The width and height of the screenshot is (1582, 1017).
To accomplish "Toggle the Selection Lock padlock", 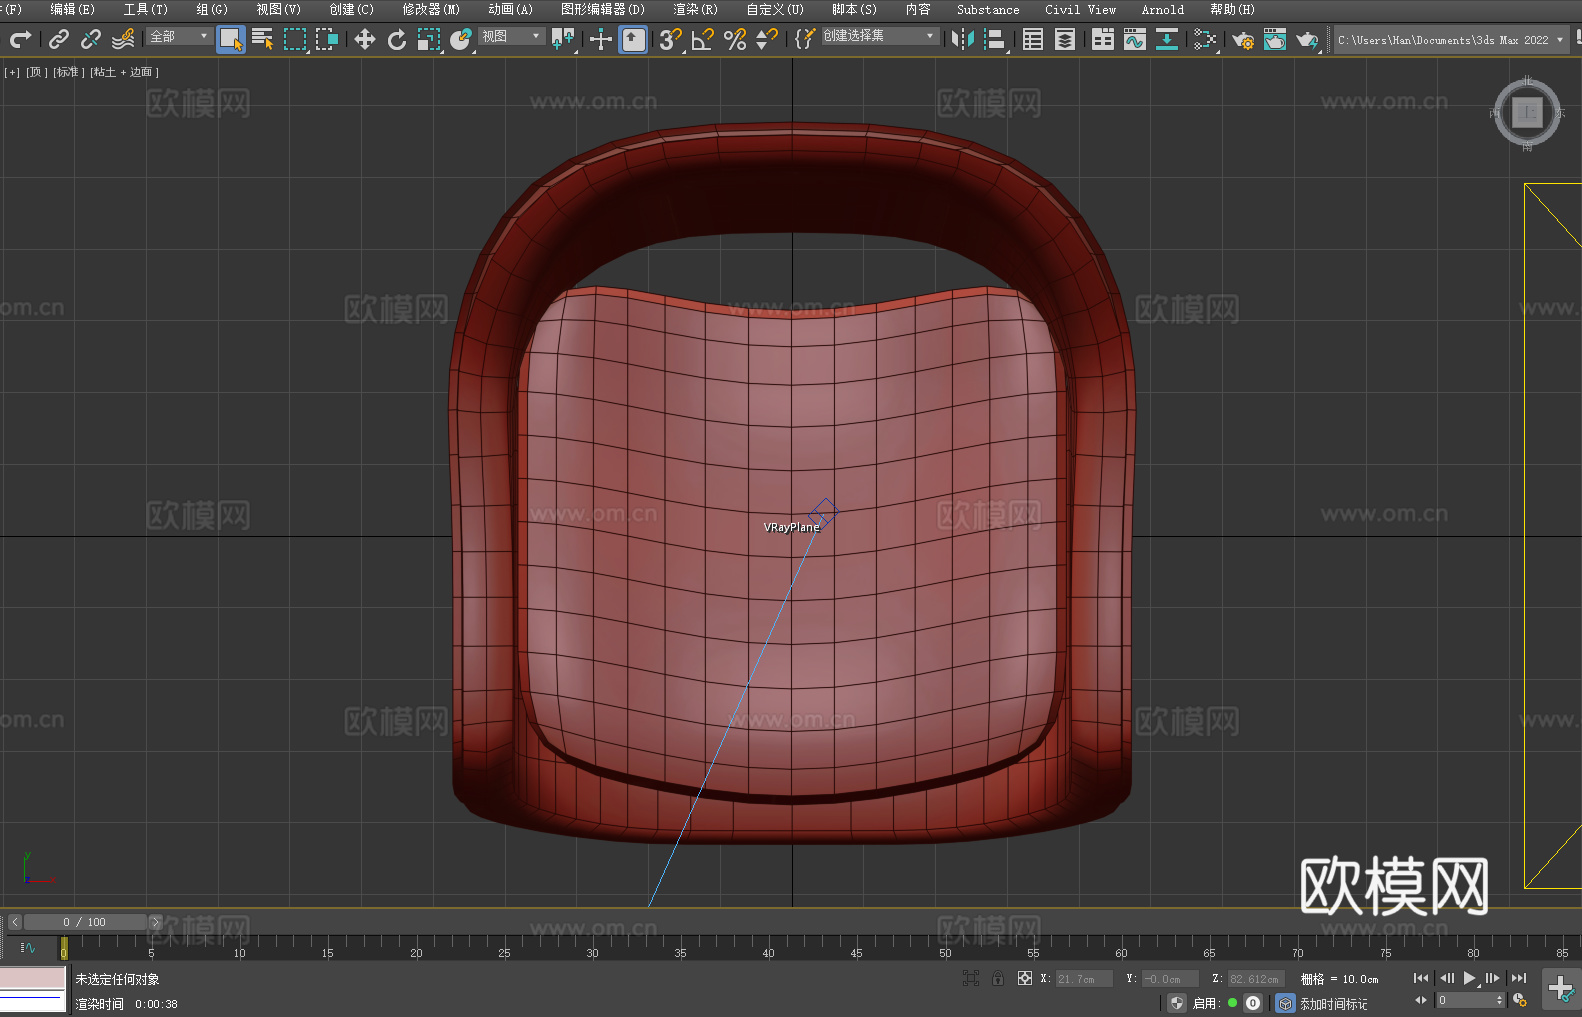I will click(998, 978).
